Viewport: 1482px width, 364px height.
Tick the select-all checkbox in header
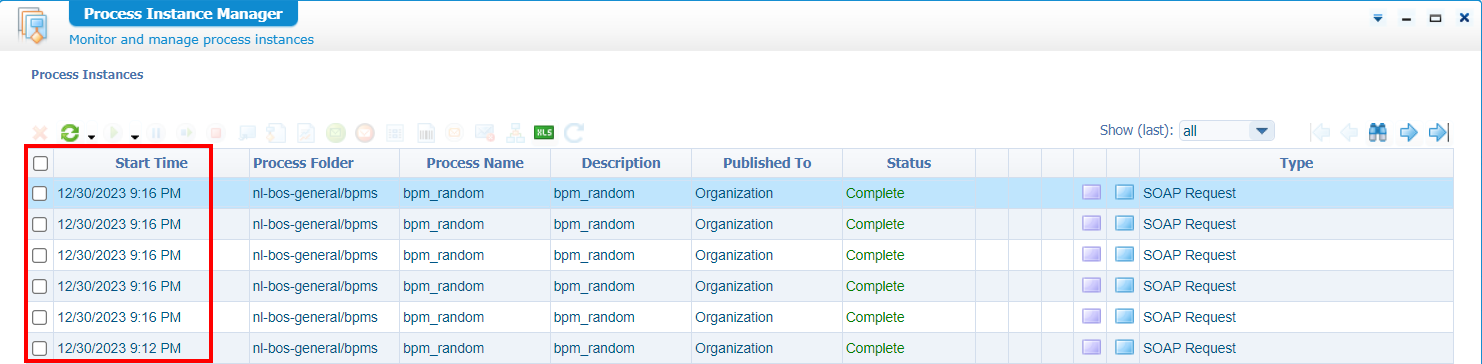click(x=40, y=163)
